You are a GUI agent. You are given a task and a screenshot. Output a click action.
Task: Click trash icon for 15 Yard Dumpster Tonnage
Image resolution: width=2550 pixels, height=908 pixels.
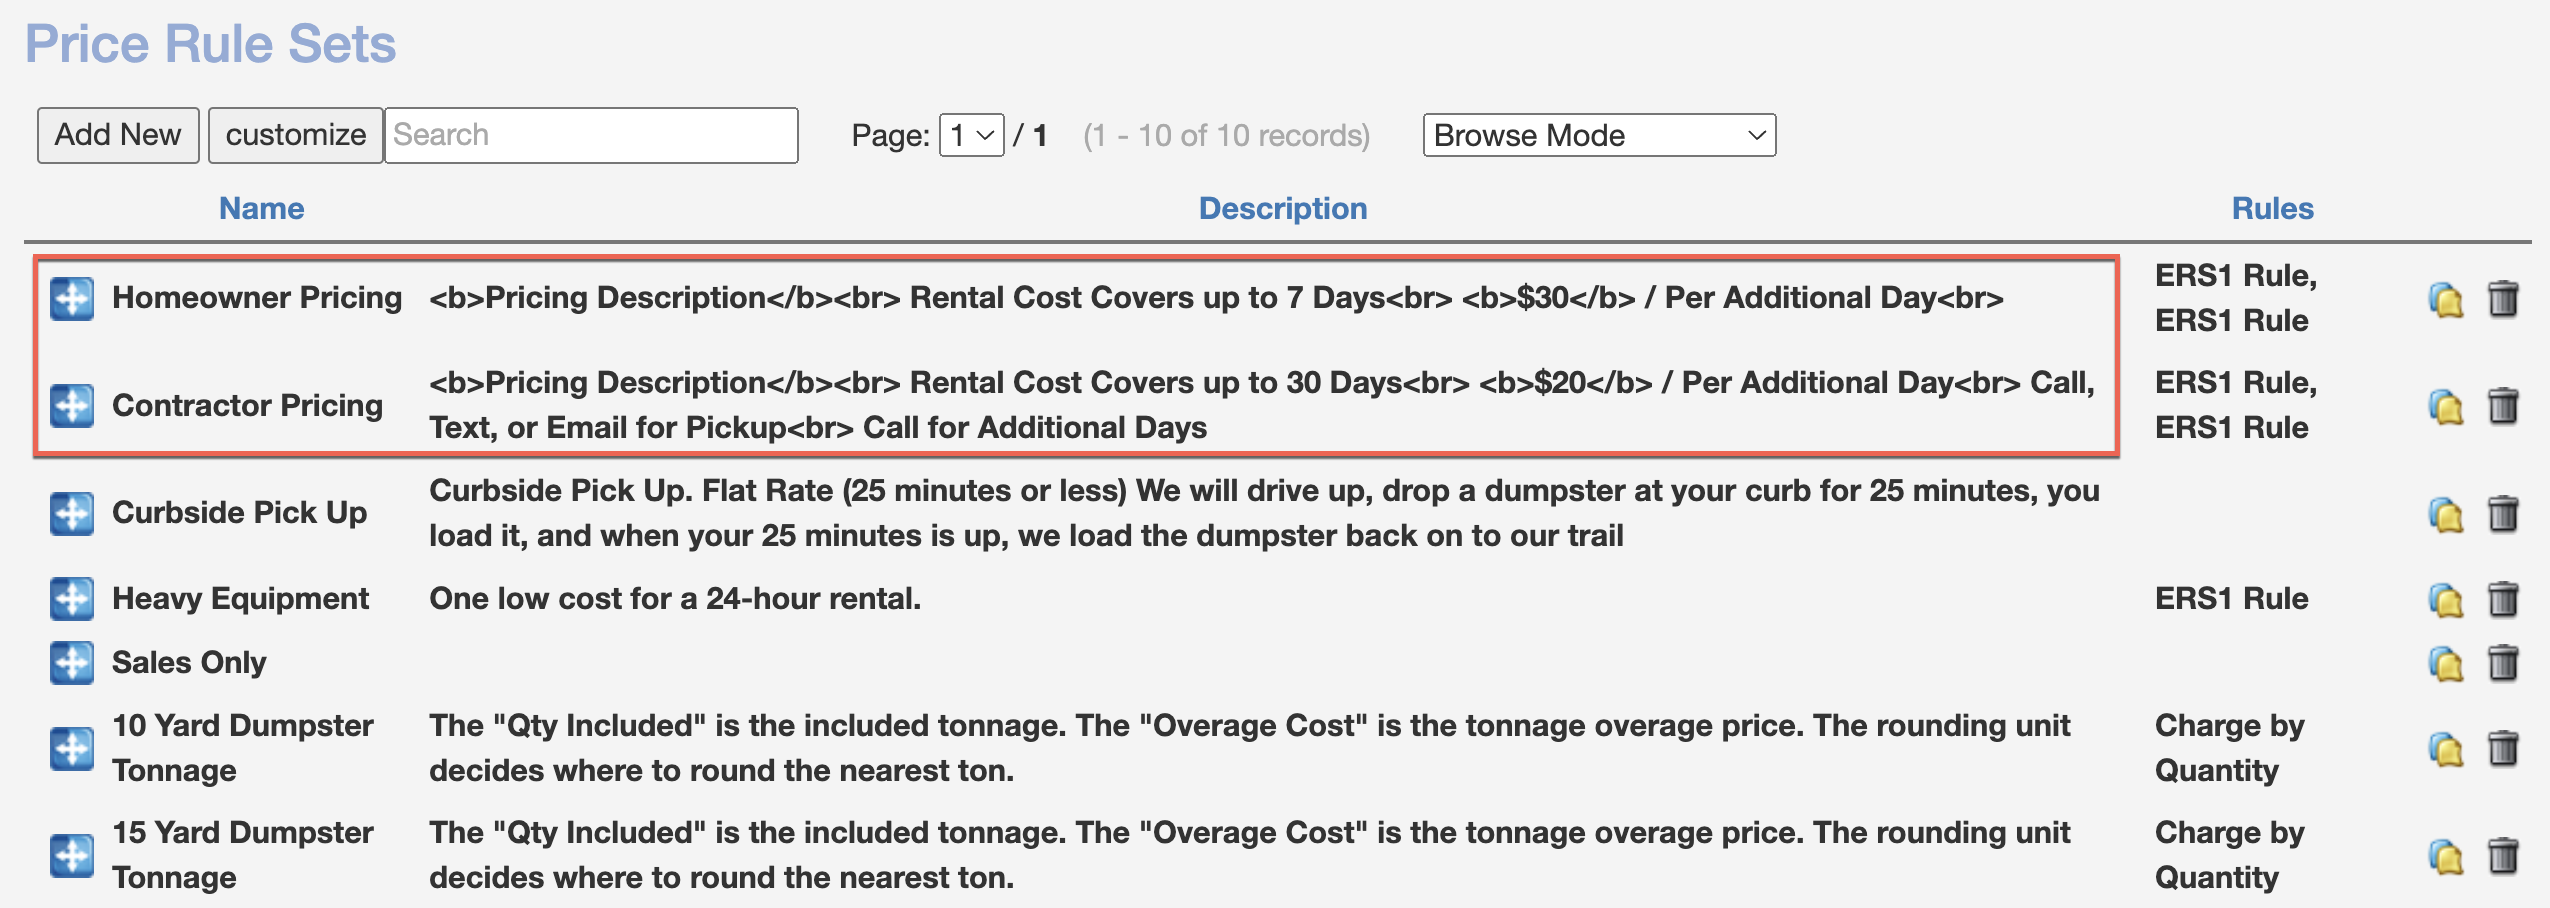2502,856
